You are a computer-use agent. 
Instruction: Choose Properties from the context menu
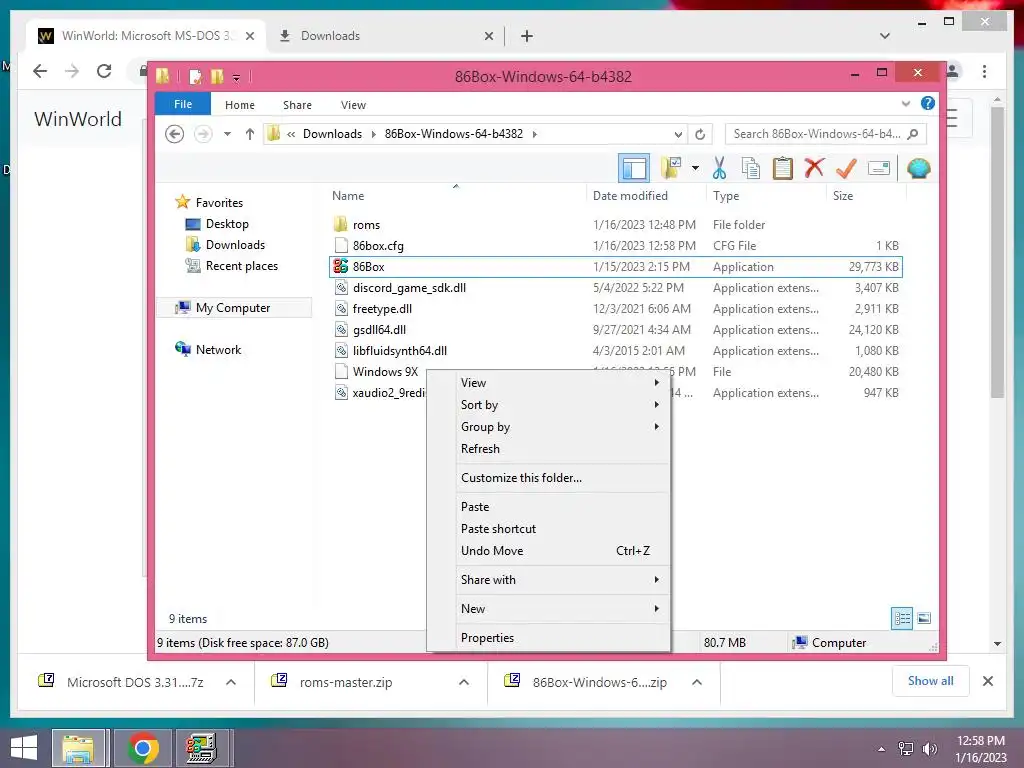pos(560,637)
